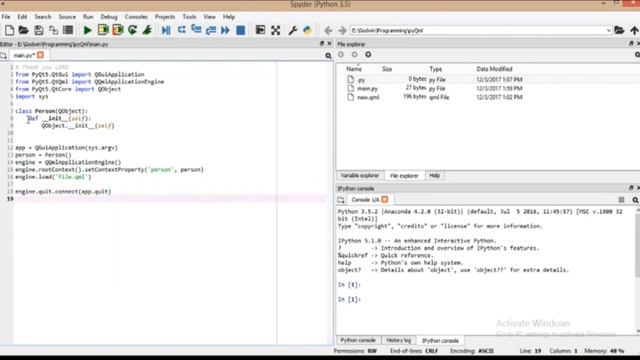Stop debugging with the blue square
The width and height of the screenshot is (640, 360).
[240, 30]
